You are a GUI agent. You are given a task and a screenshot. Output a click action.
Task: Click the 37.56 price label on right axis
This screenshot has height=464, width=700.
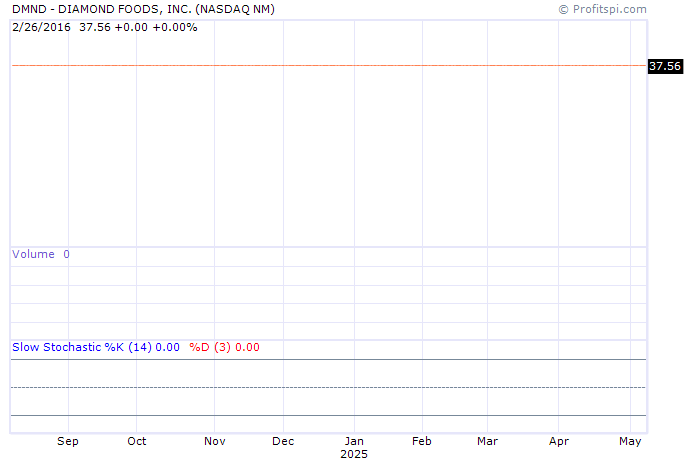click(665, 66)
